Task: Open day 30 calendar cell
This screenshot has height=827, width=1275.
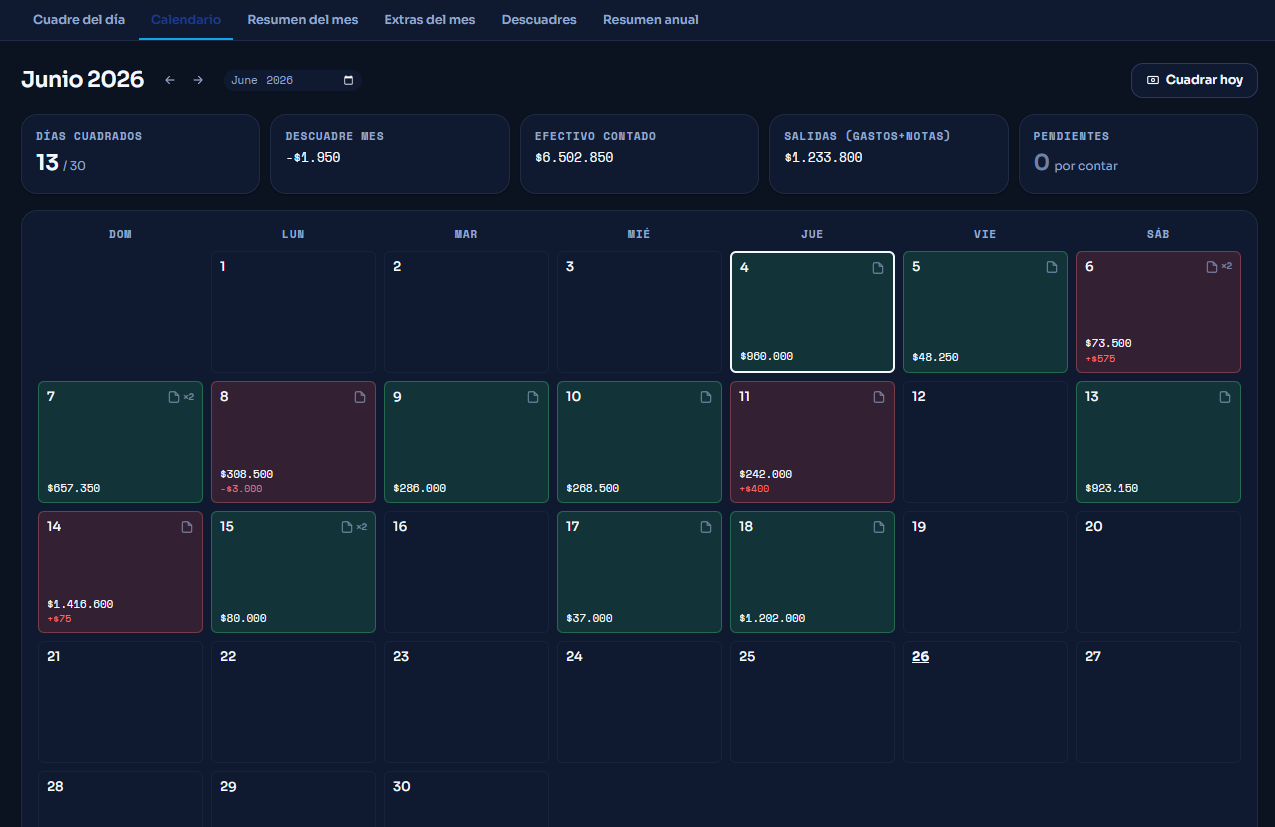Action: (466, 799)
